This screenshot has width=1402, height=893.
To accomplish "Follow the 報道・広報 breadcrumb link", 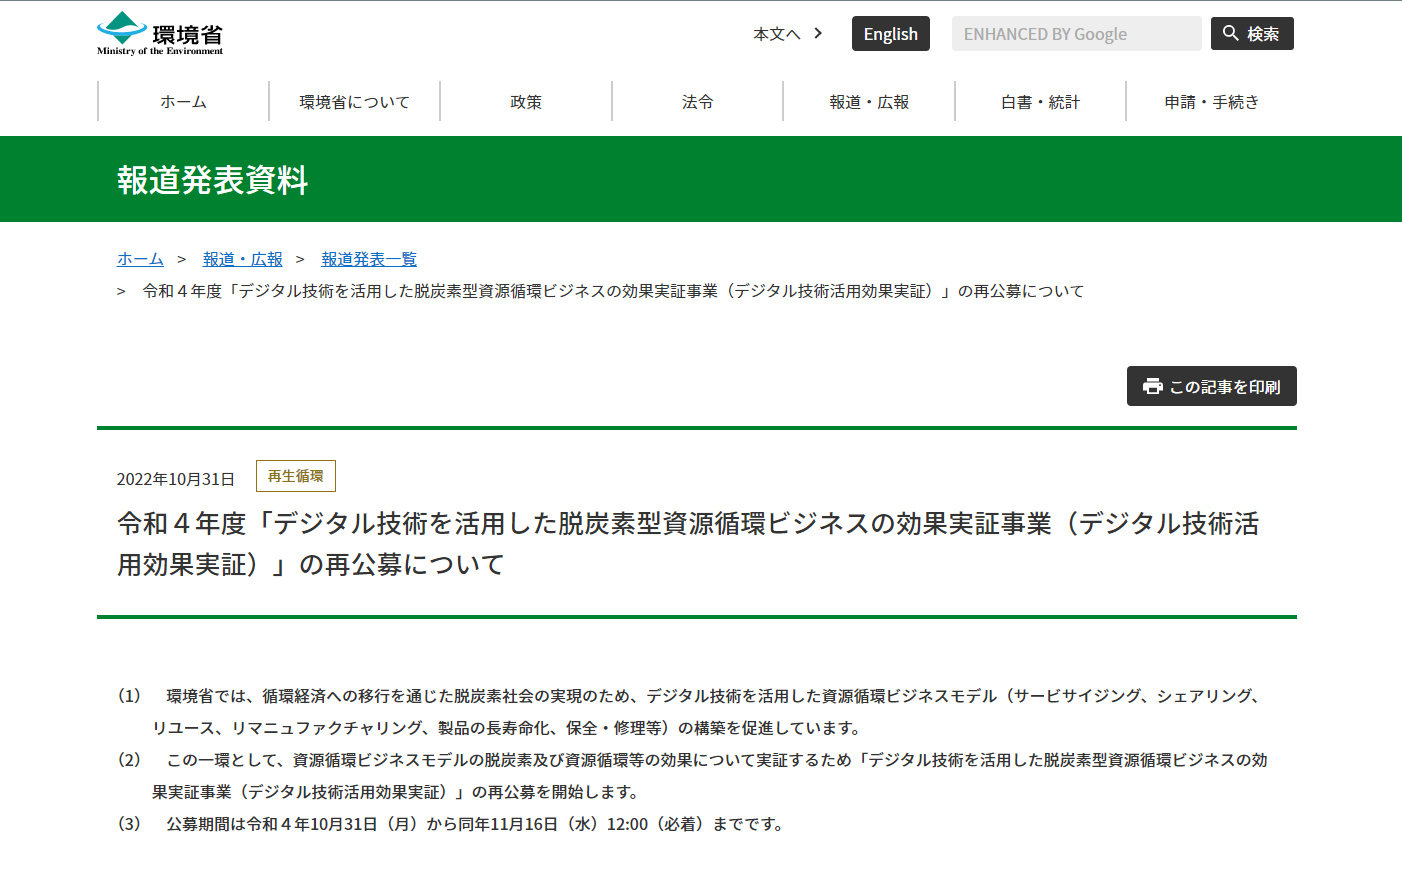I will (243, 259).
